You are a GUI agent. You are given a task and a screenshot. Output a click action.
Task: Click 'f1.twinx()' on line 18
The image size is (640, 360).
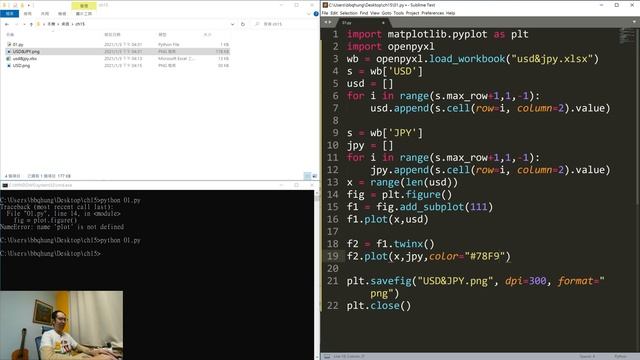click(405, 244)
